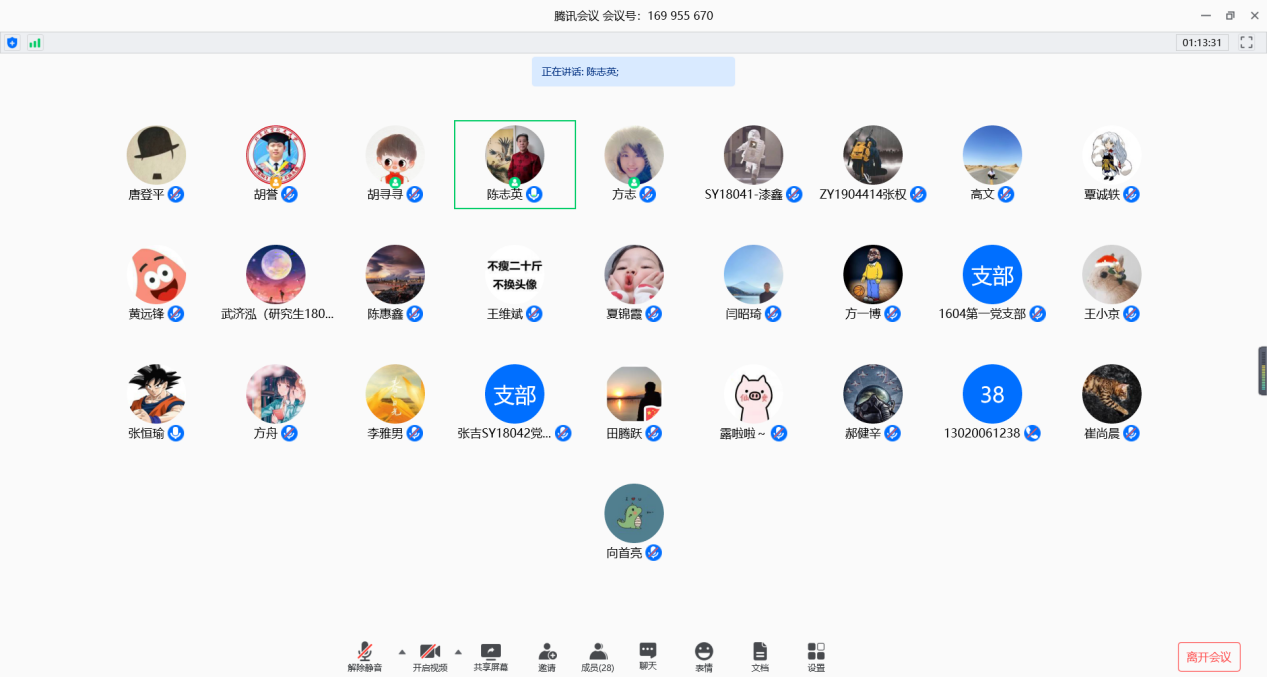Viewport: 1267px width, 677px height.
Task: Open the 表情 emoji reactions
Action: [x=704, y=651]
